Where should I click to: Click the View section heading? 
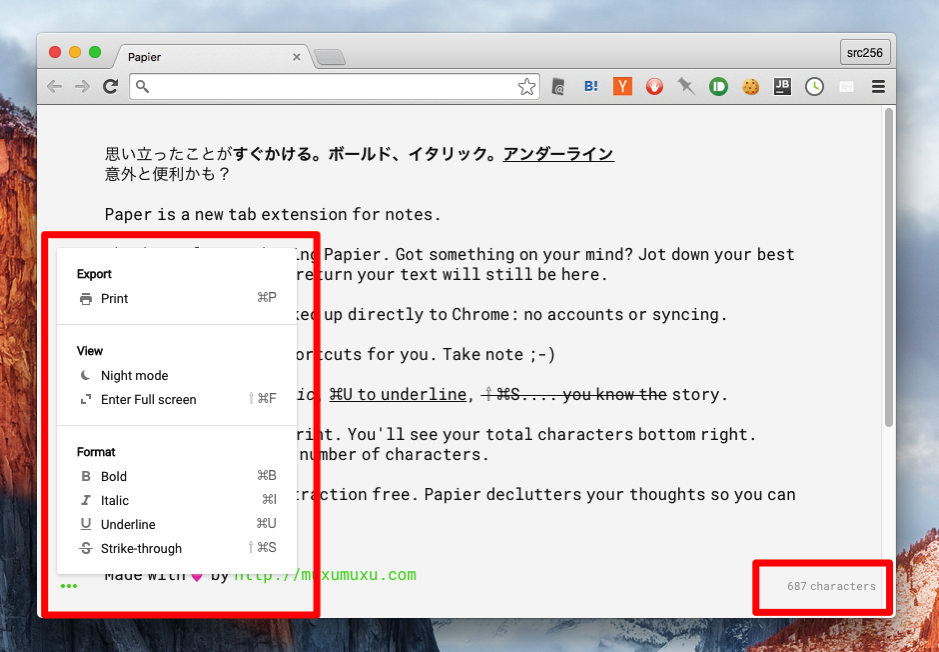[90, 351]
